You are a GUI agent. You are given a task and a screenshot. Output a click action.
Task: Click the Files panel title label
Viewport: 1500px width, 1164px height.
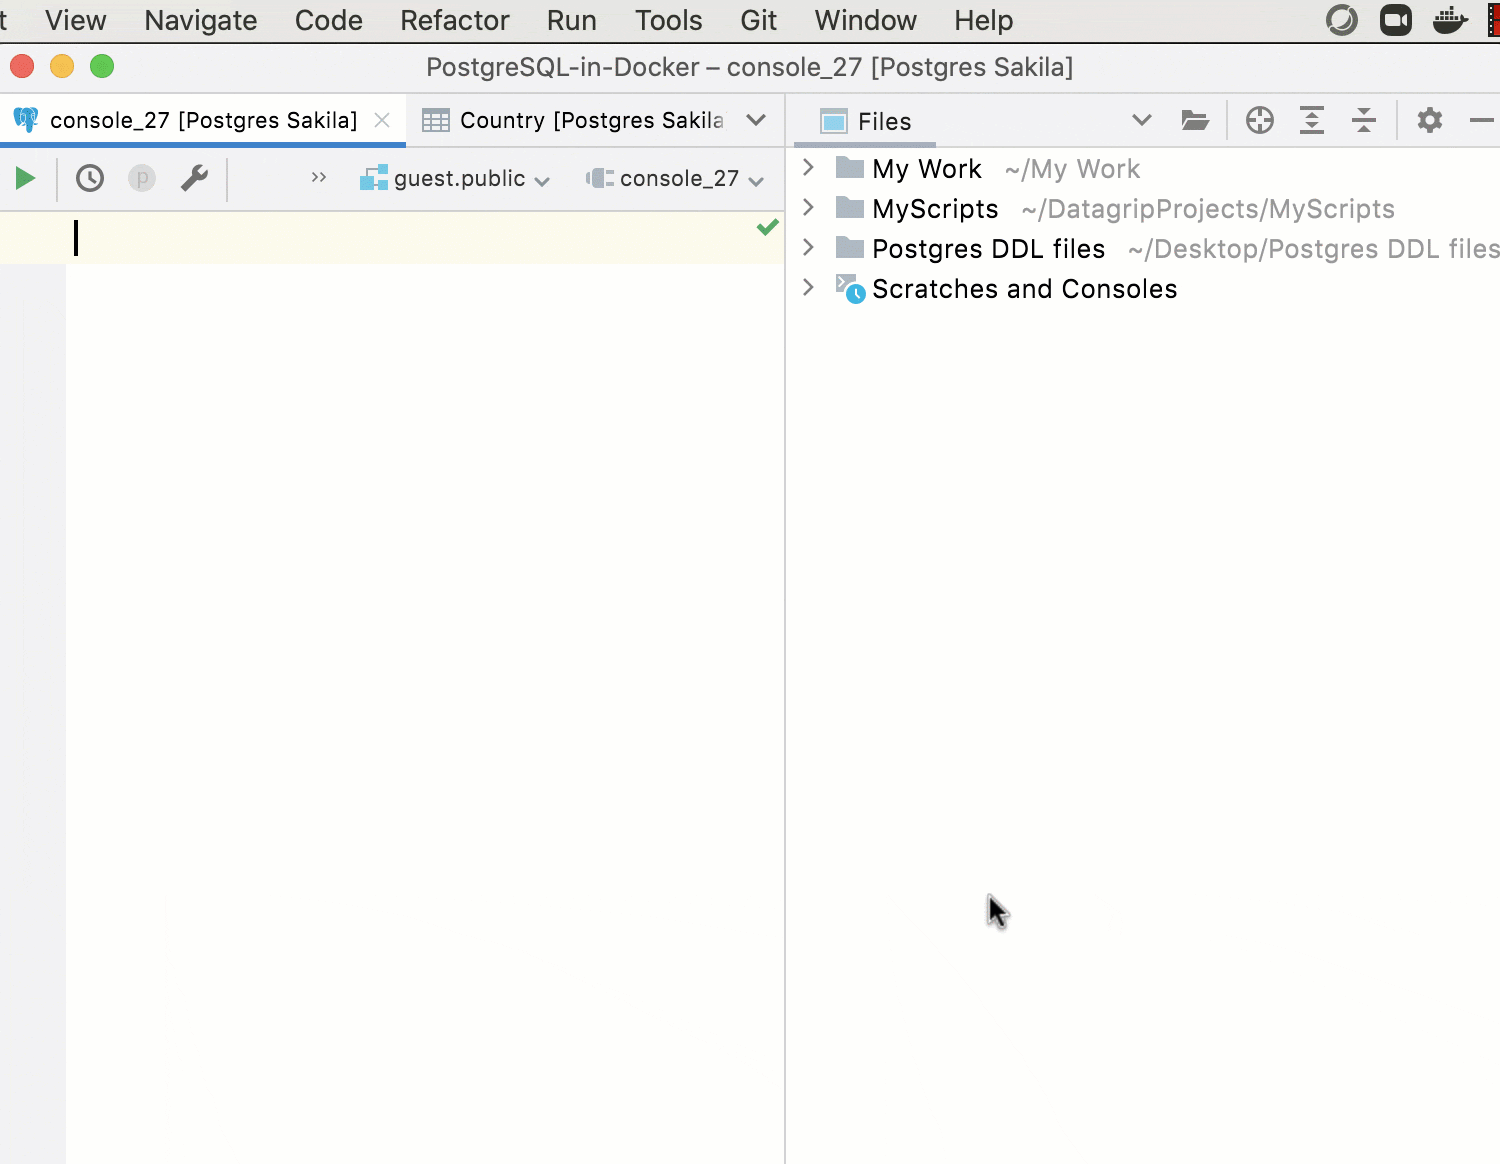884,121
